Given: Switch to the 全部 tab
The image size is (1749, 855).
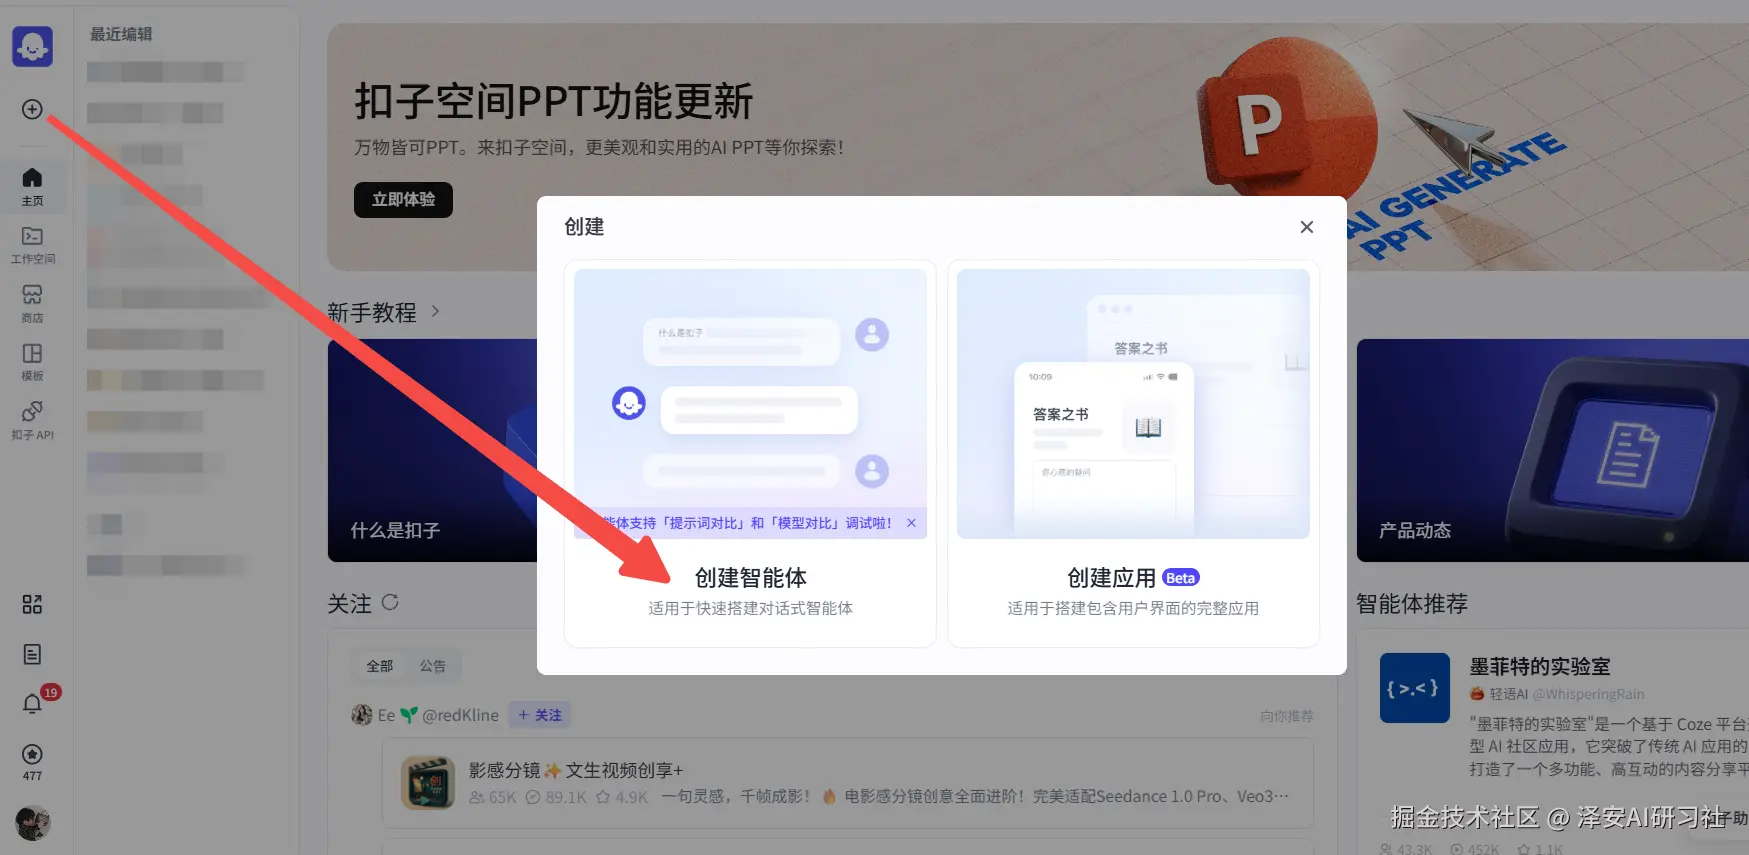Looking at the screenshot, I should (x=380, y=666).
